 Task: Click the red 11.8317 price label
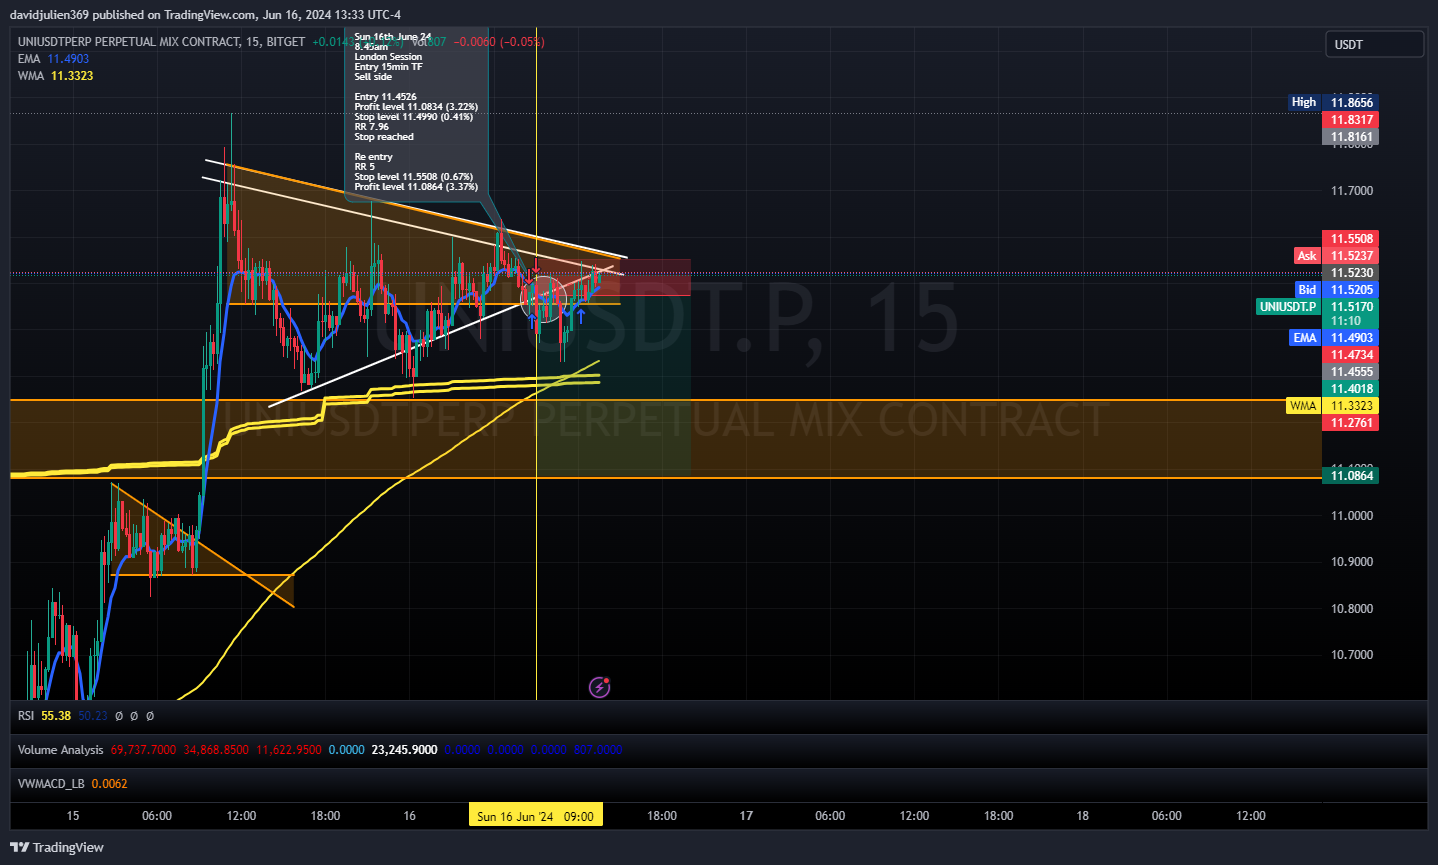click(x=1351, y=119)
